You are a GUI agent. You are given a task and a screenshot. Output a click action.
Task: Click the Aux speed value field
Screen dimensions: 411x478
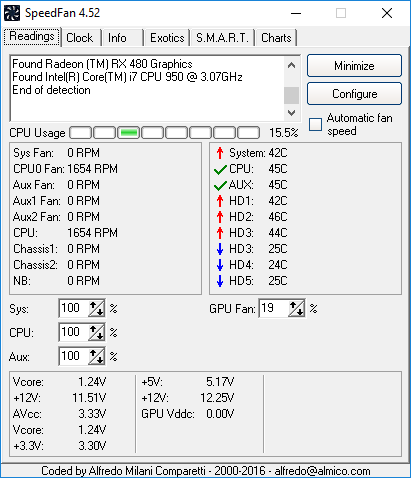[x=73, y=356]
